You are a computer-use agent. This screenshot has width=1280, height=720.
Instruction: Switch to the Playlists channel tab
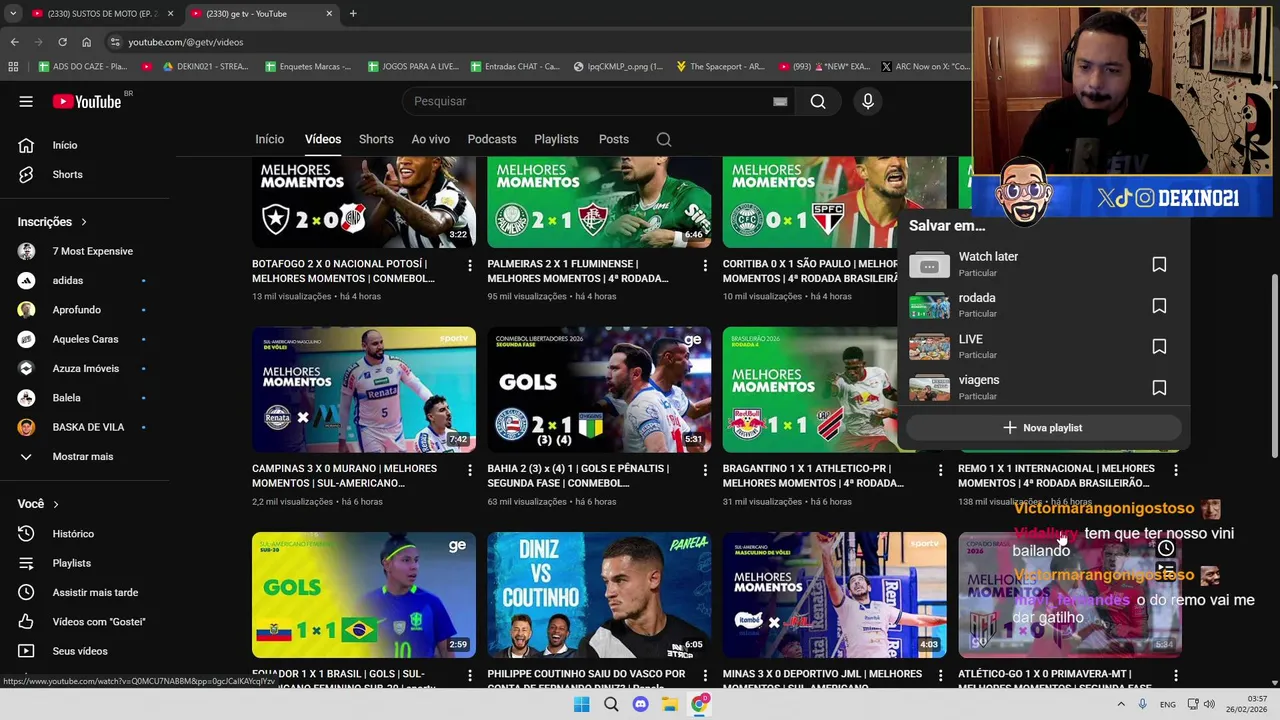pos(556,139)
